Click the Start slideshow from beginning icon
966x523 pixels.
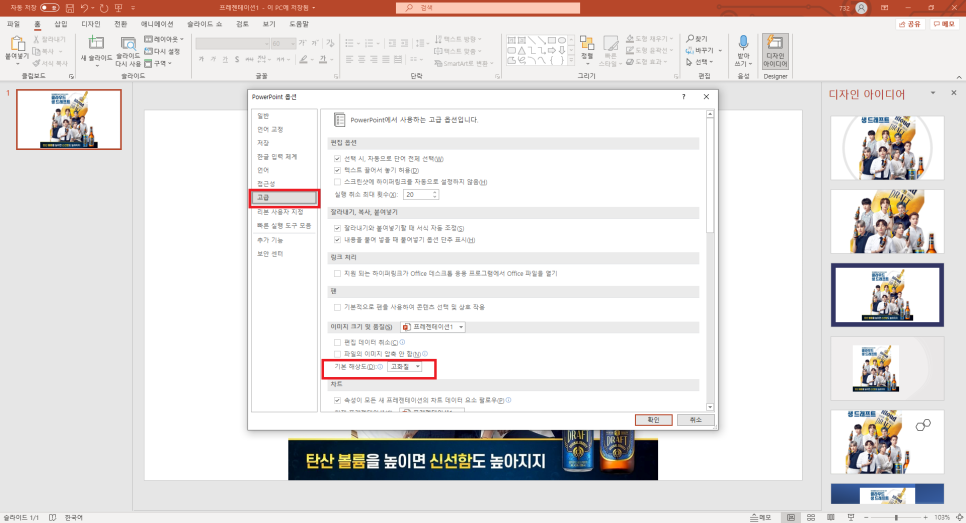pyautogui.click(x=118, y=8)
